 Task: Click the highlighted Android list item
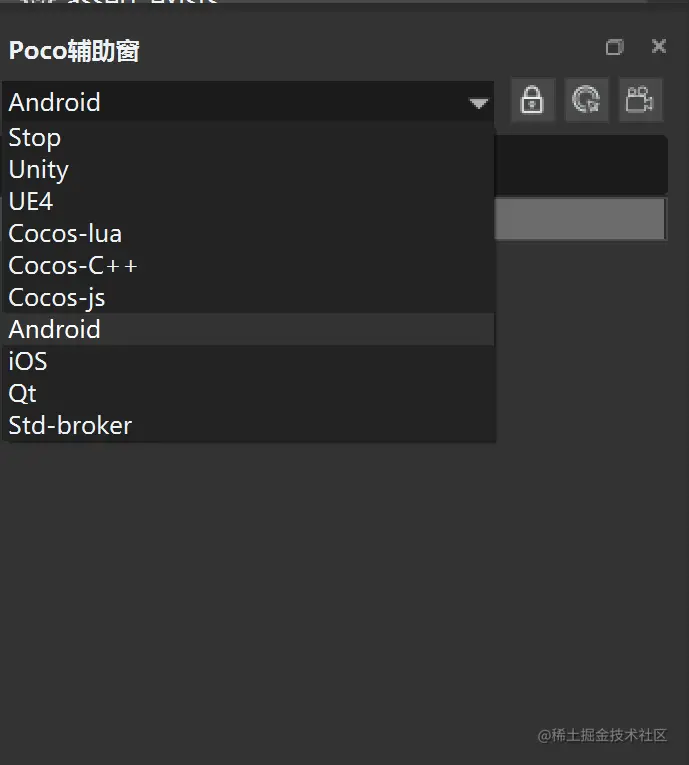tap(55, 330)
